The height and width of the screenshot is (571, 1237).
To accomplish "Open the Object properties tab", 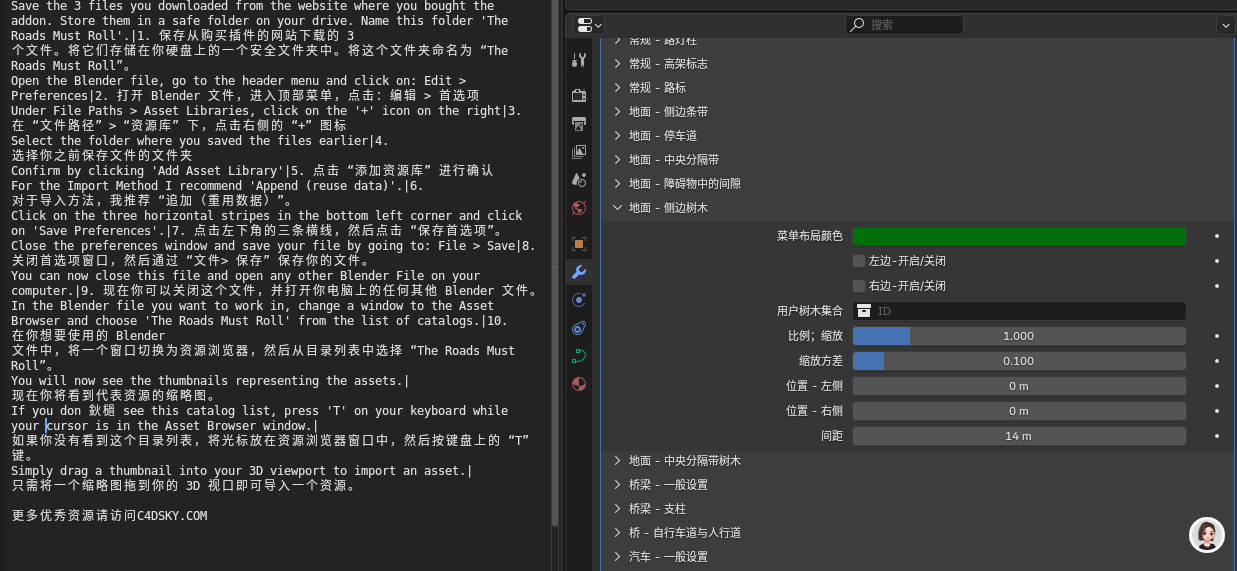I will (x=579, y=243).
